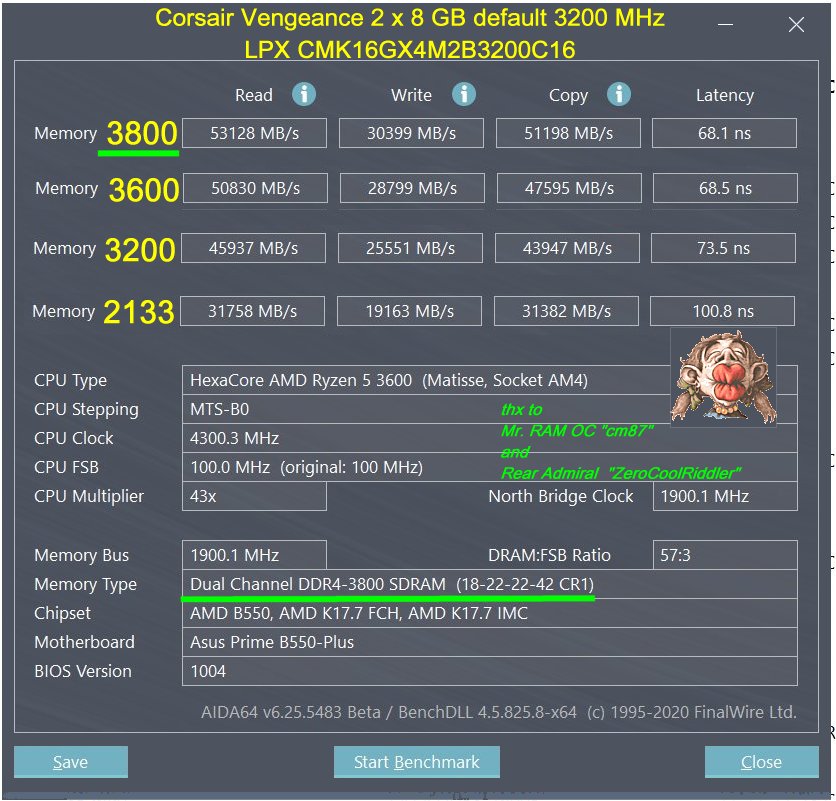Open the Read info icon
836x801 pixels.
pyautogui.click(x=304, y=94)
